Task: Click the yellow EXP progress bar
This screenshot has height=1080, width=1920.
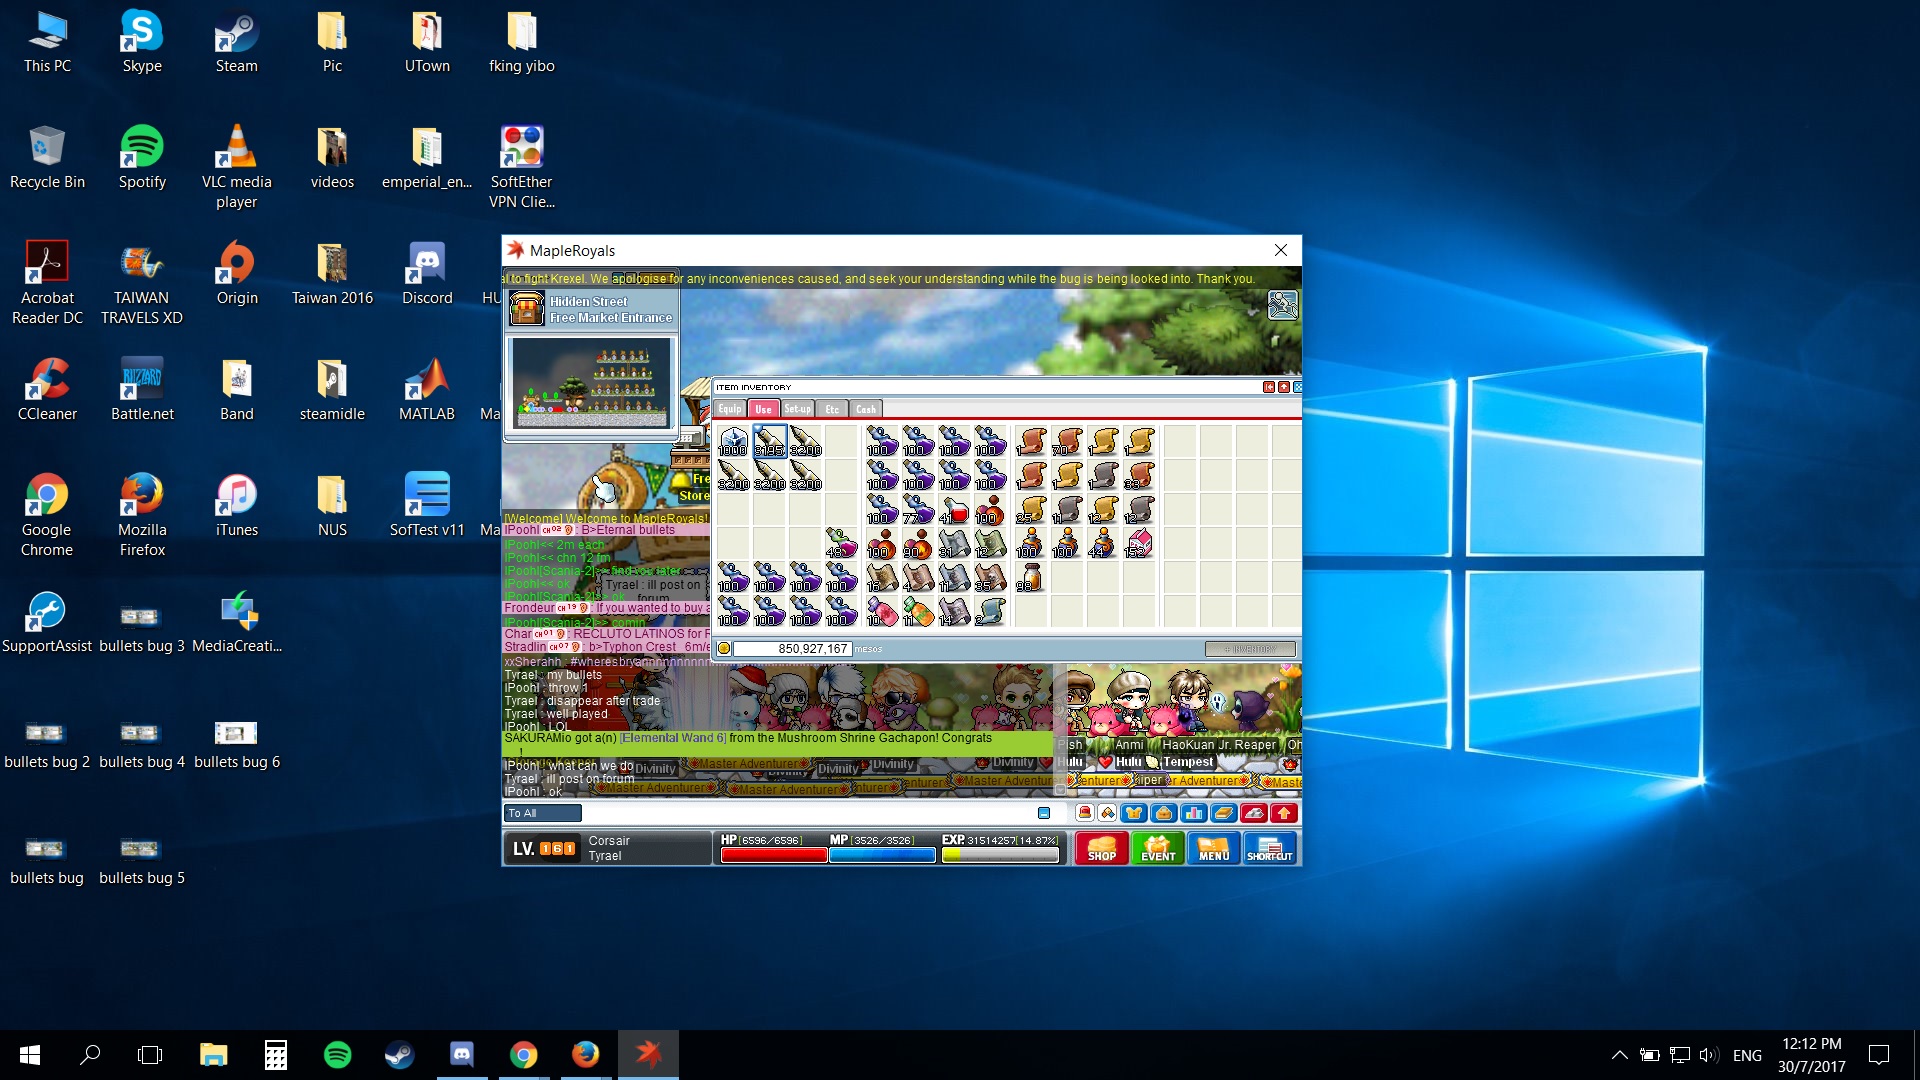Action: [x=1000, y=855]
